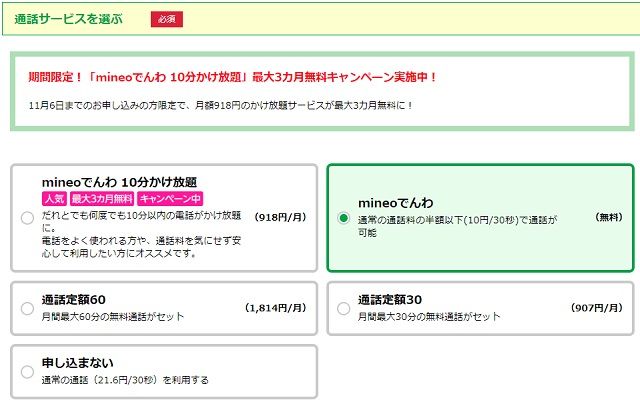Click the 申し込まない title text

(x=78, y=363)
